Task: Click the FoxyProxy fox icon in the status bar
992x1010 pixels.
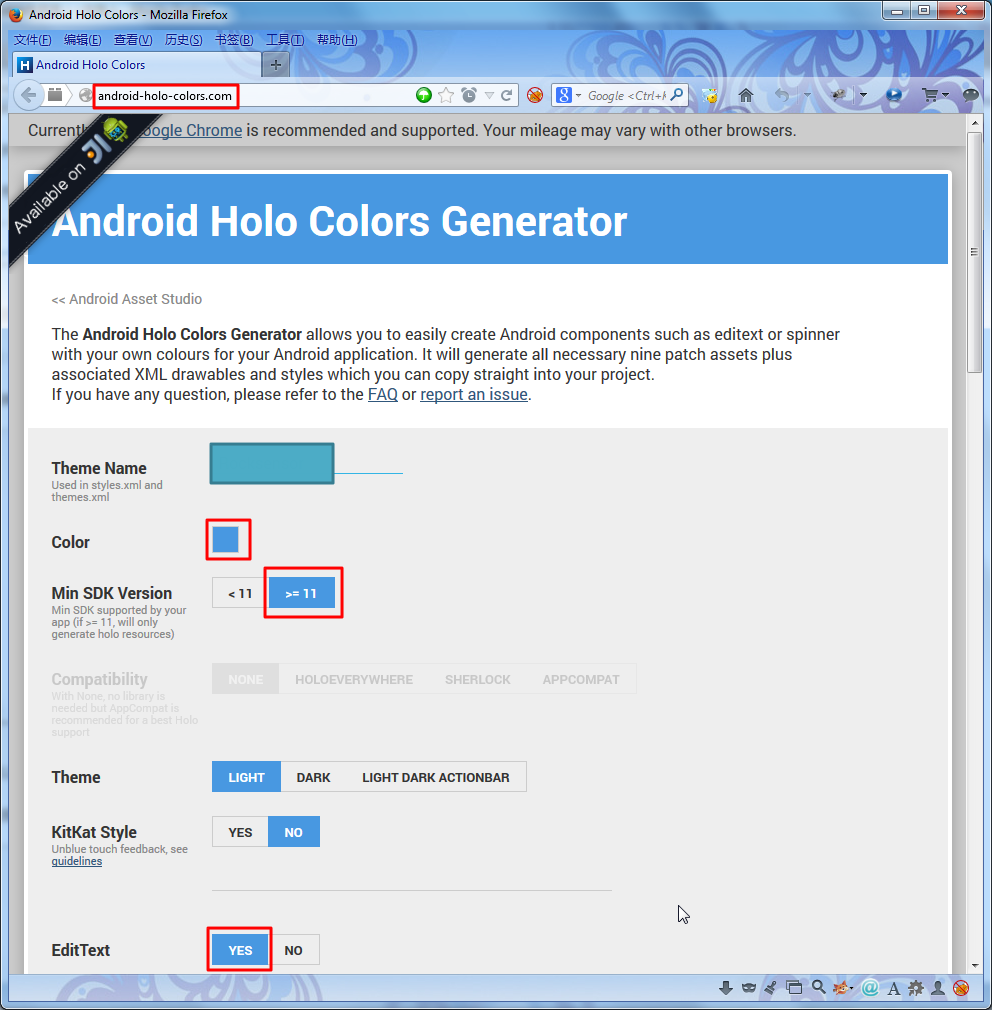Action: point(841,987)
